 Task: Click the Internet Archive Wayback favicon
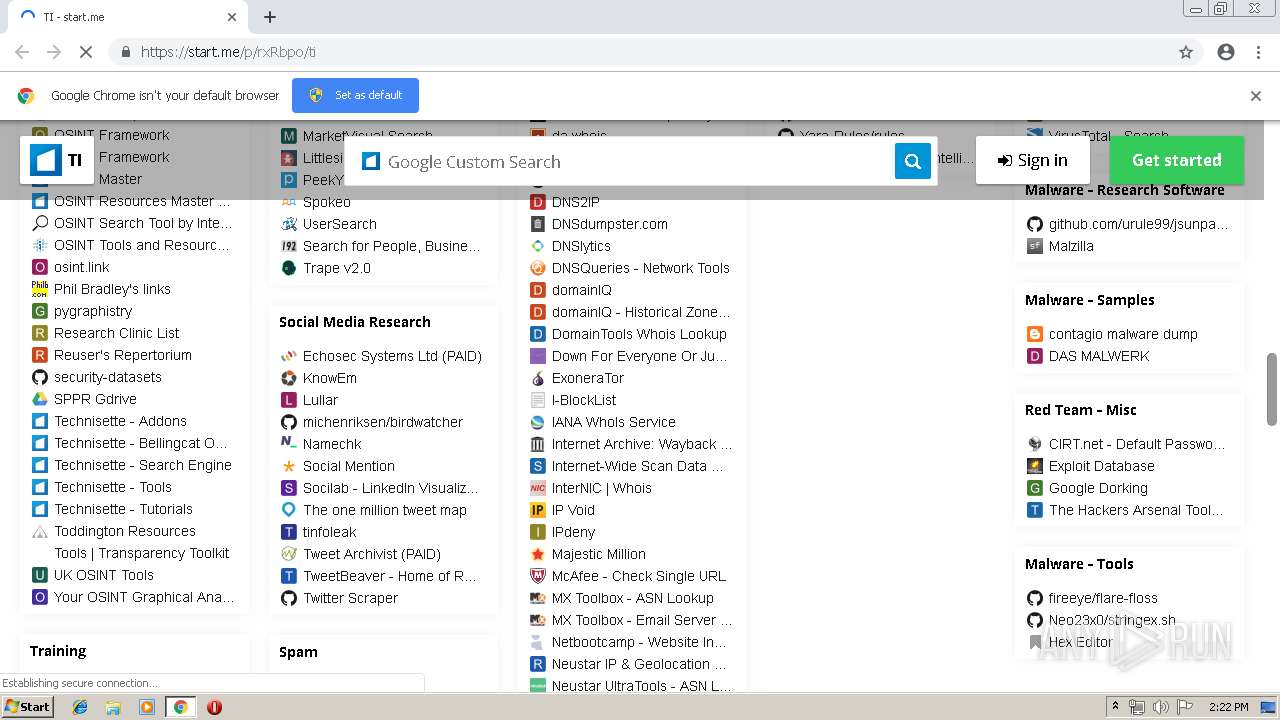click(x=538, y=444)
